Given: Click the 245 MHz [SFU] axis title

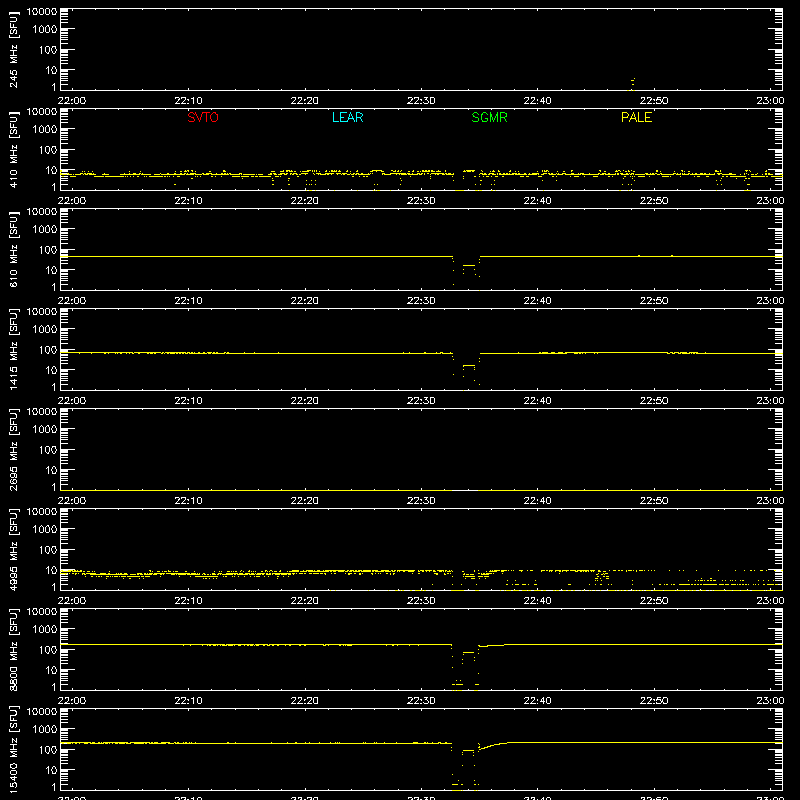Looking at the screenshot, I should [13, 49].
